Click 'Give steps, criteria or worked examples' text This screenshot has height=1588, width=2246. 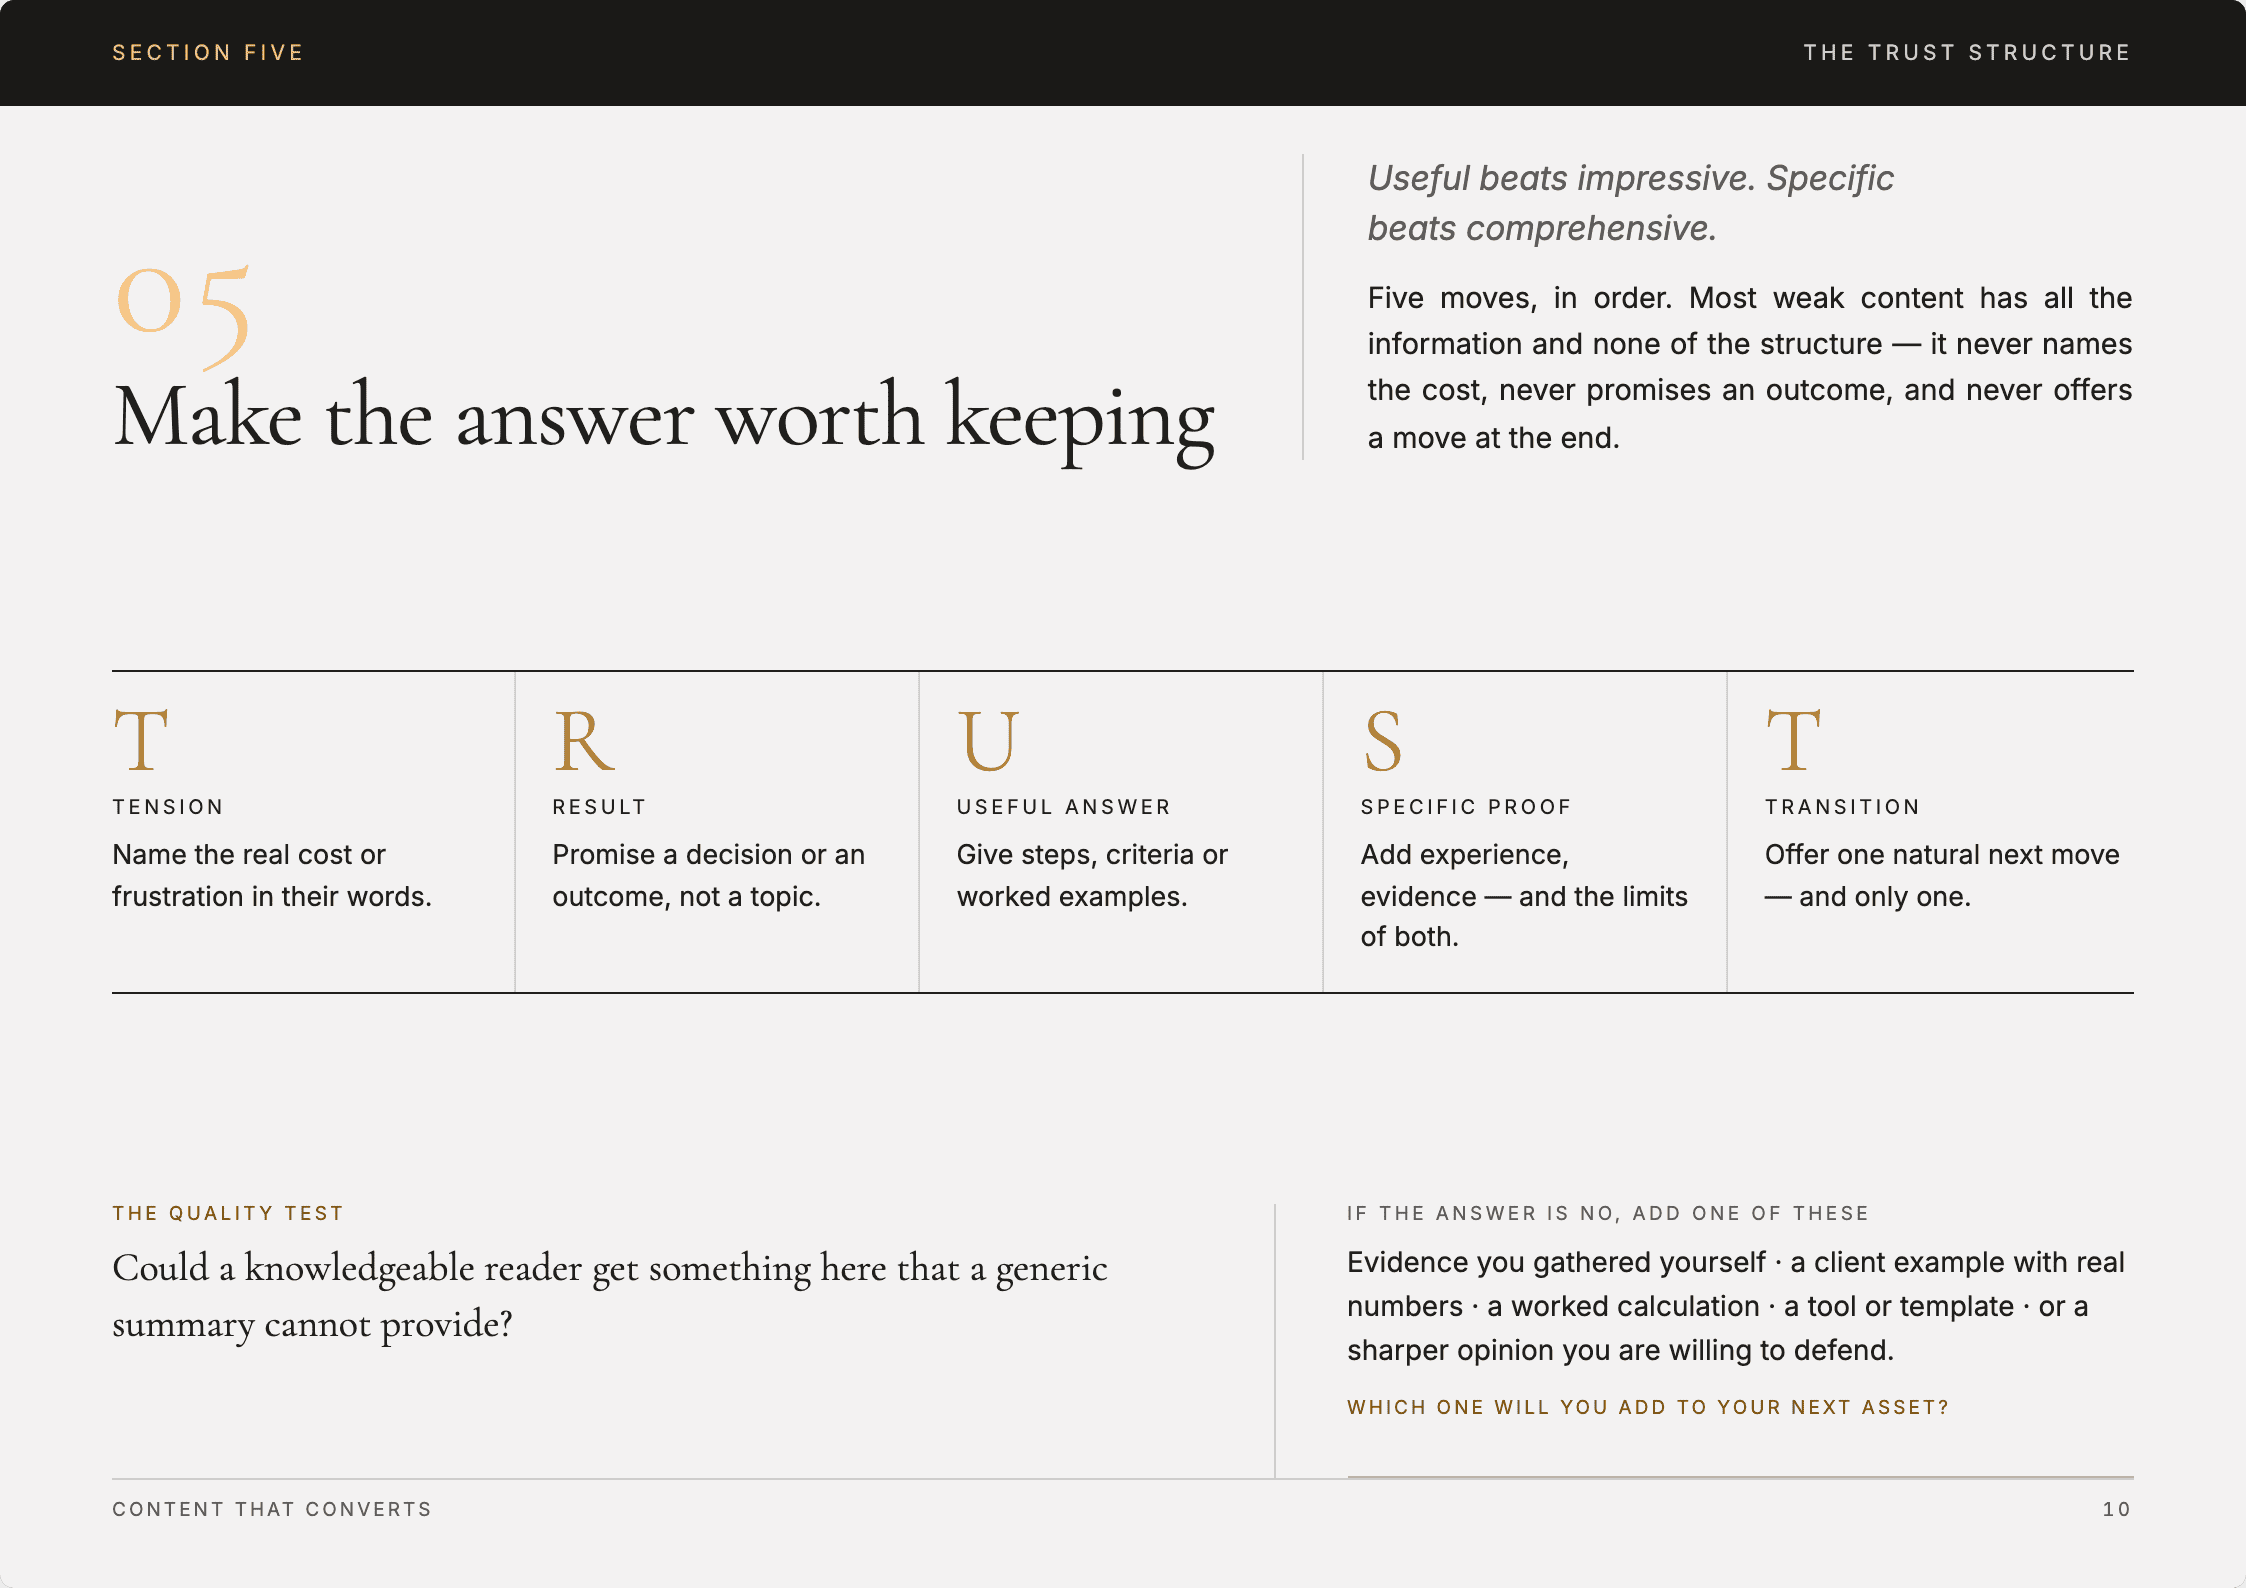[1092, 875]
